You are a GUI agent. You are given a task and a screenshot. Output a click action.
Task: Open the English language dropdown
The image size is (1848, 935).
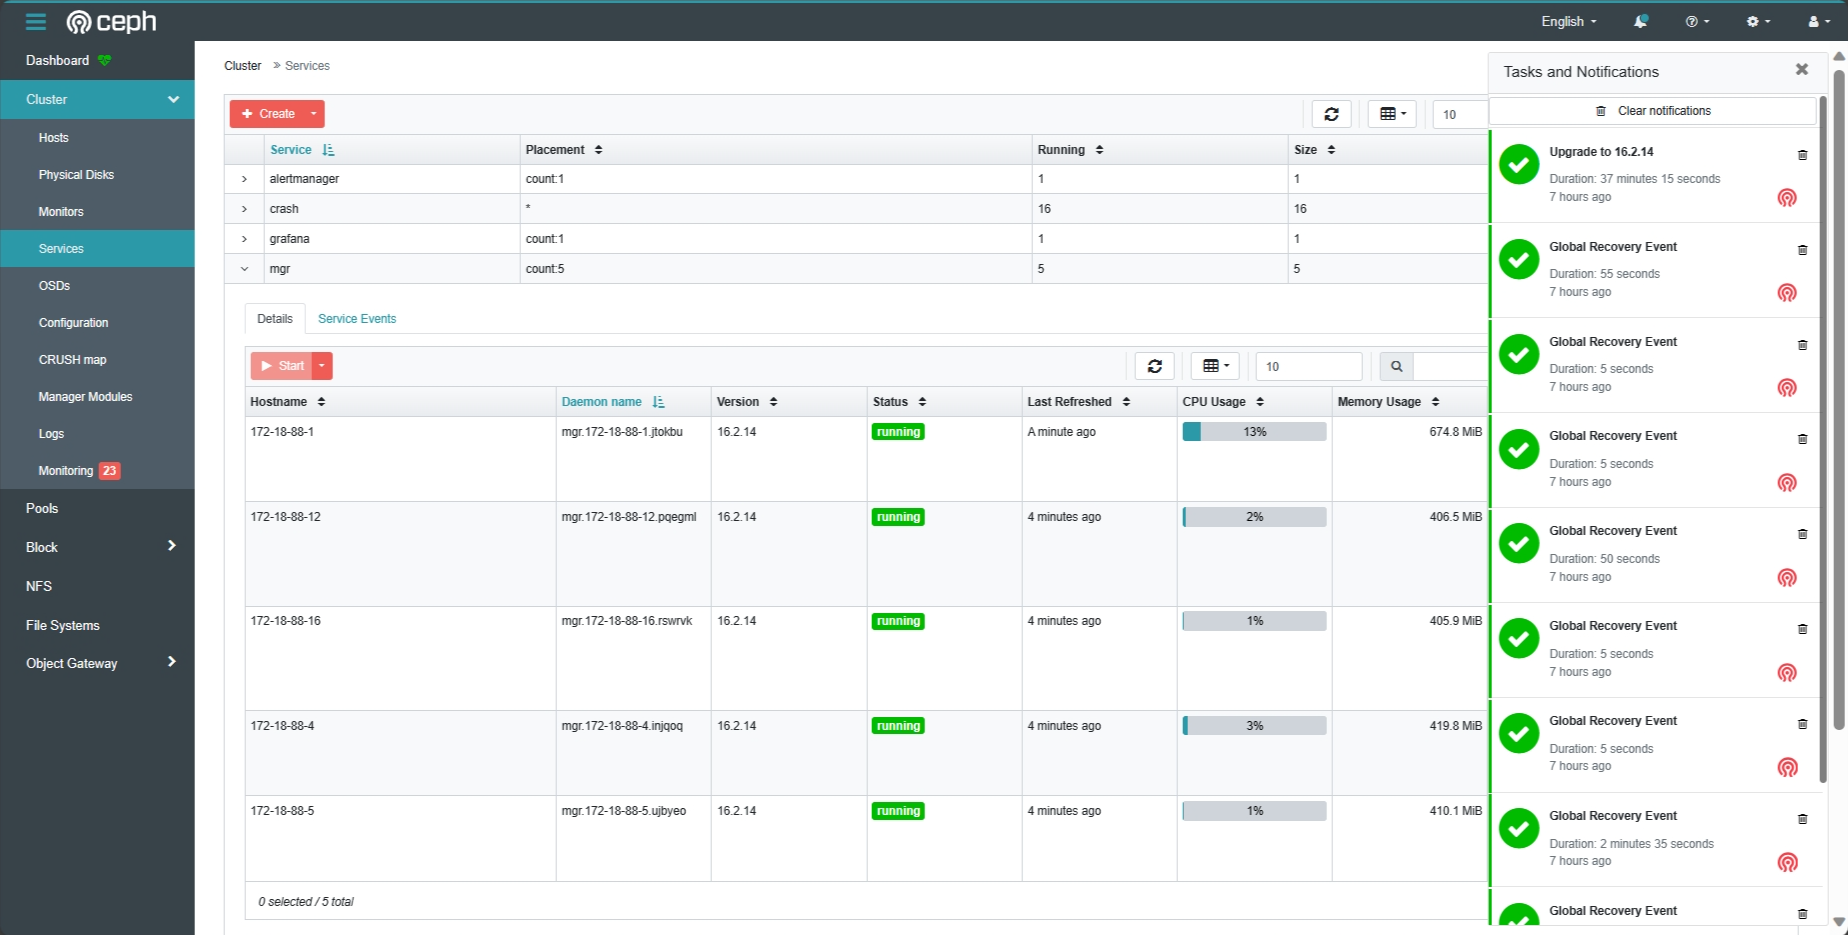pyautogui.click(x=1568, y=21)
